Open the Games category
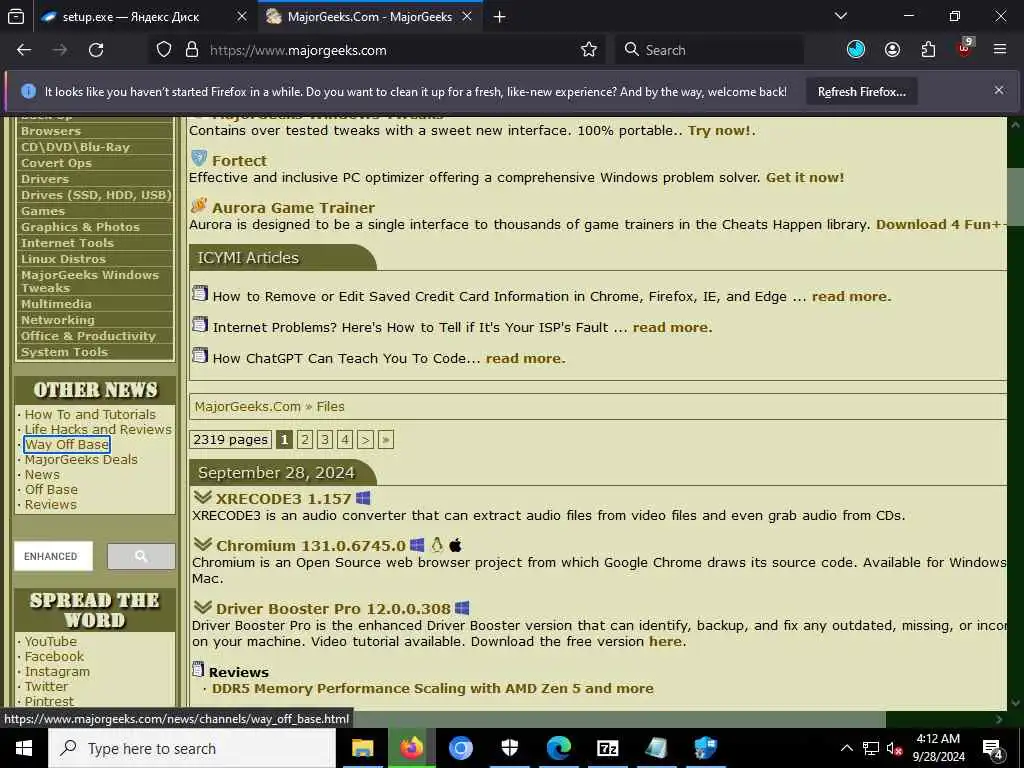This screenshot has width=1024, height=768. (x=42, y=211)
